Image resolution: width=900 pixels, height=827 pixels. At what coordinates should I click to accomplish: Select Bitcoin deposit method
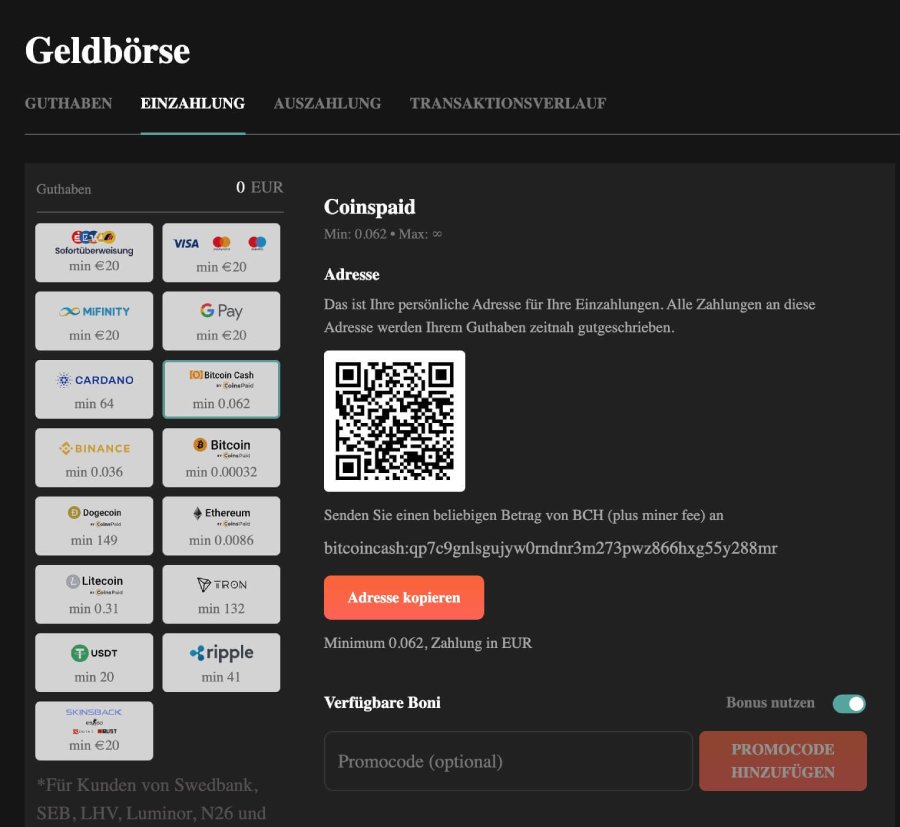tap(221, 457)
